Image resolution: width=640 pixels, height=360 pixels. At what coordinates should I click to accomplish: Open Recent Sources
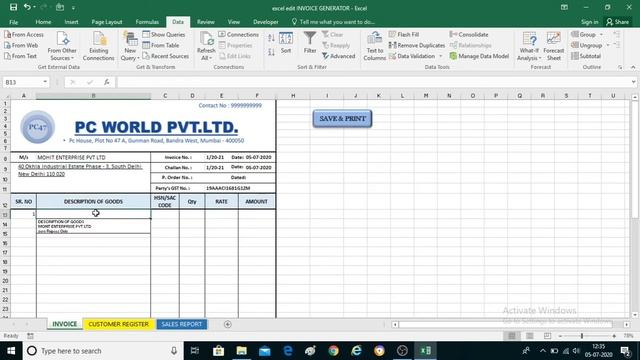click(x=165, y=56)
